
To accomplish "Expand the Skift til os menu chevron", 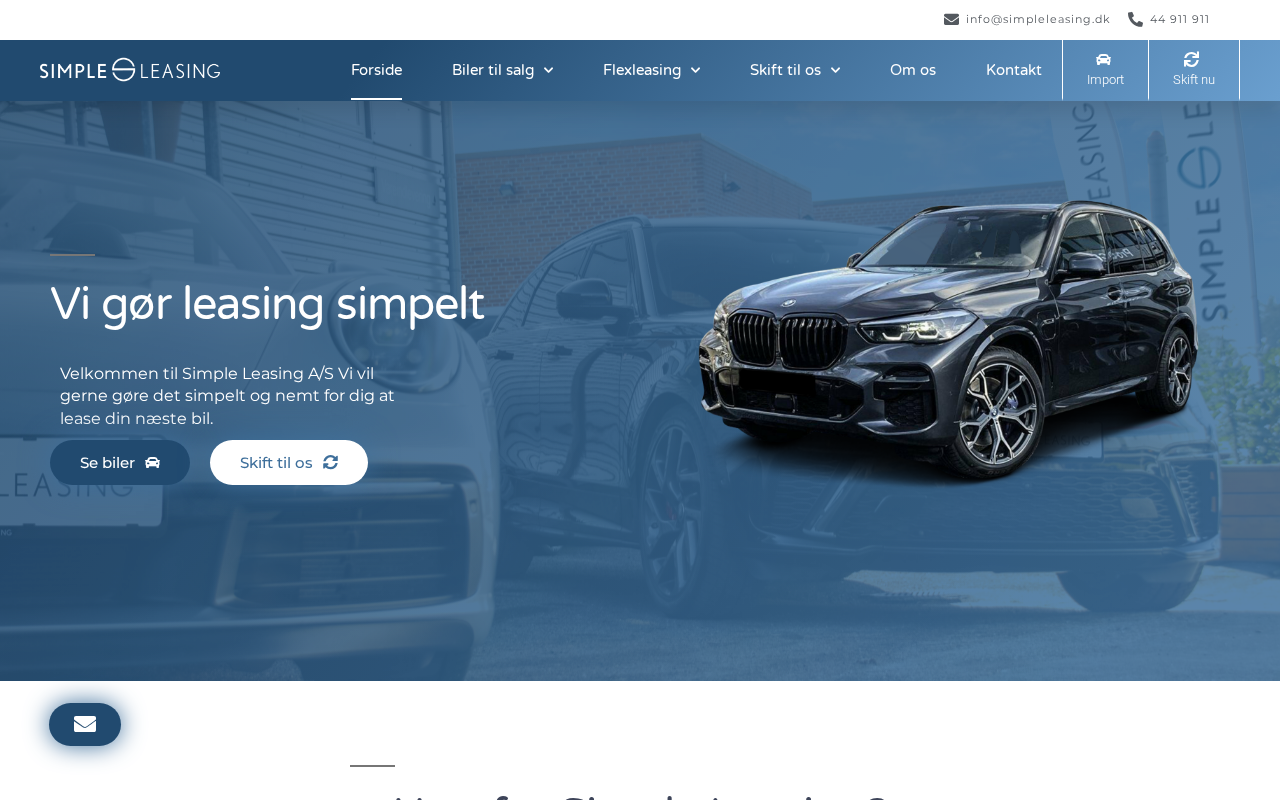I will point(835,70).
